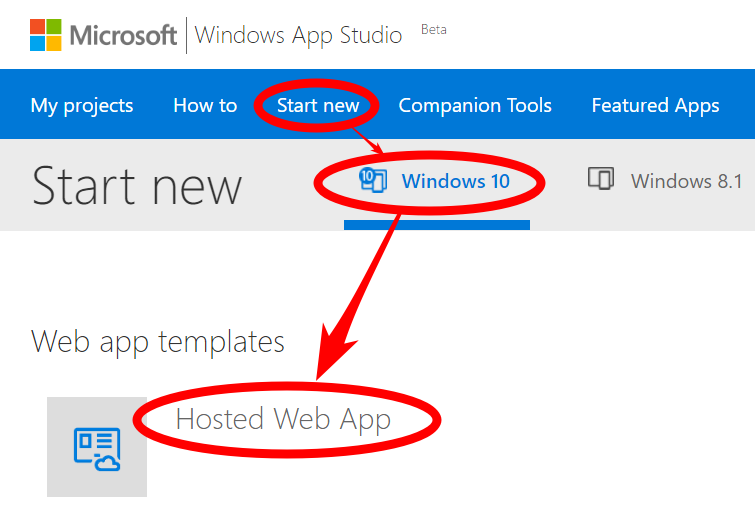Viewport: 755px width, 523px height.
Task: Go to Companion Tools
Action: tap(475, 105)
